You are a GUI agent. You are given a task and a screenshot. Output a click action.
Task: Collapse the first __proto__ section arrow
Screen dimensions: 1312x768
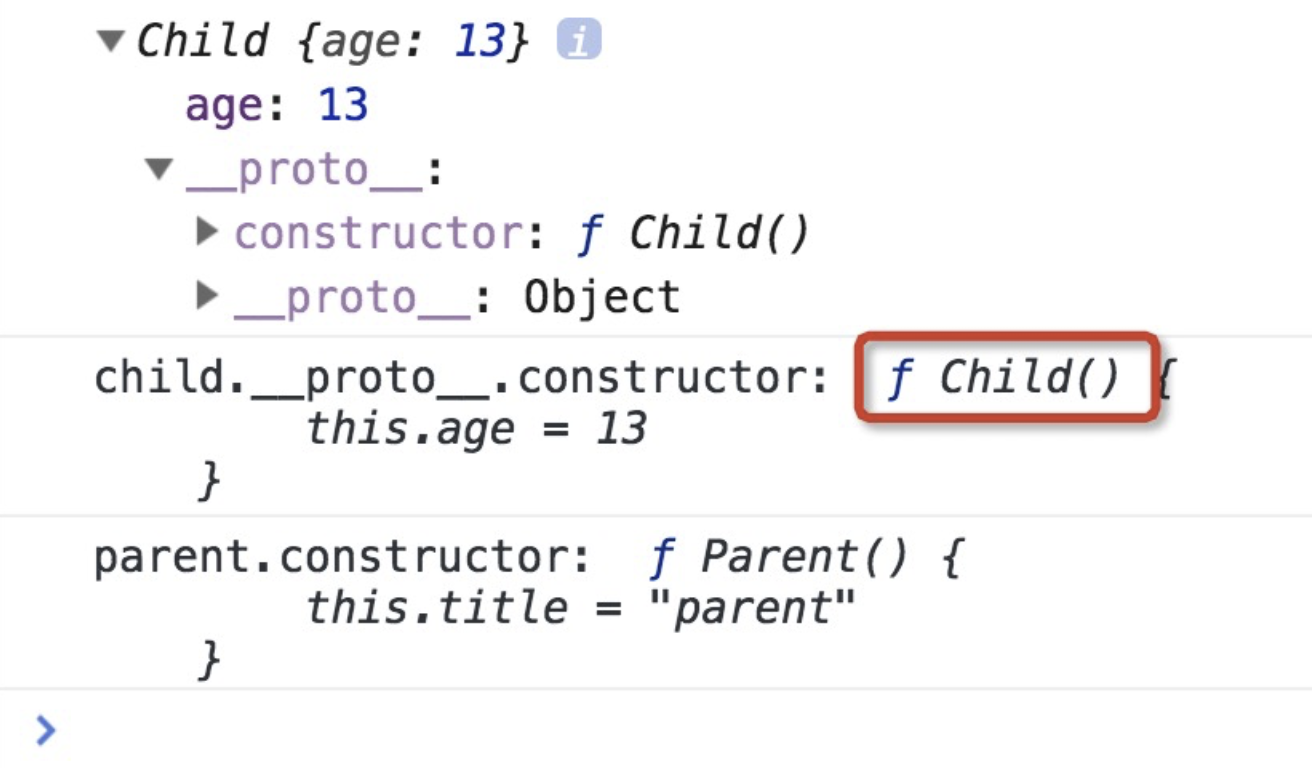(x=158, y=168)
